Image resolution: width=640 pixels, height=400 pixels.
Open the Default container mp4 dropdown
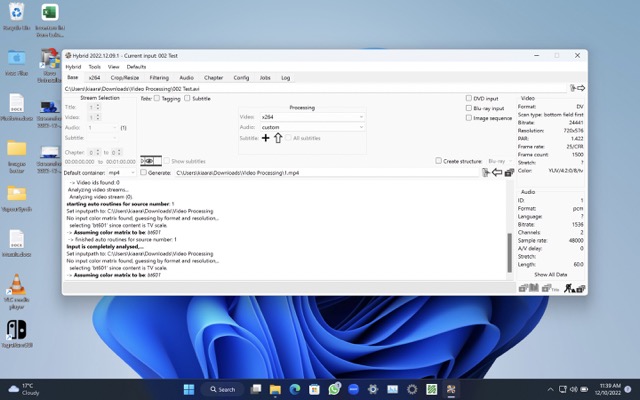[x=122, y=172]
